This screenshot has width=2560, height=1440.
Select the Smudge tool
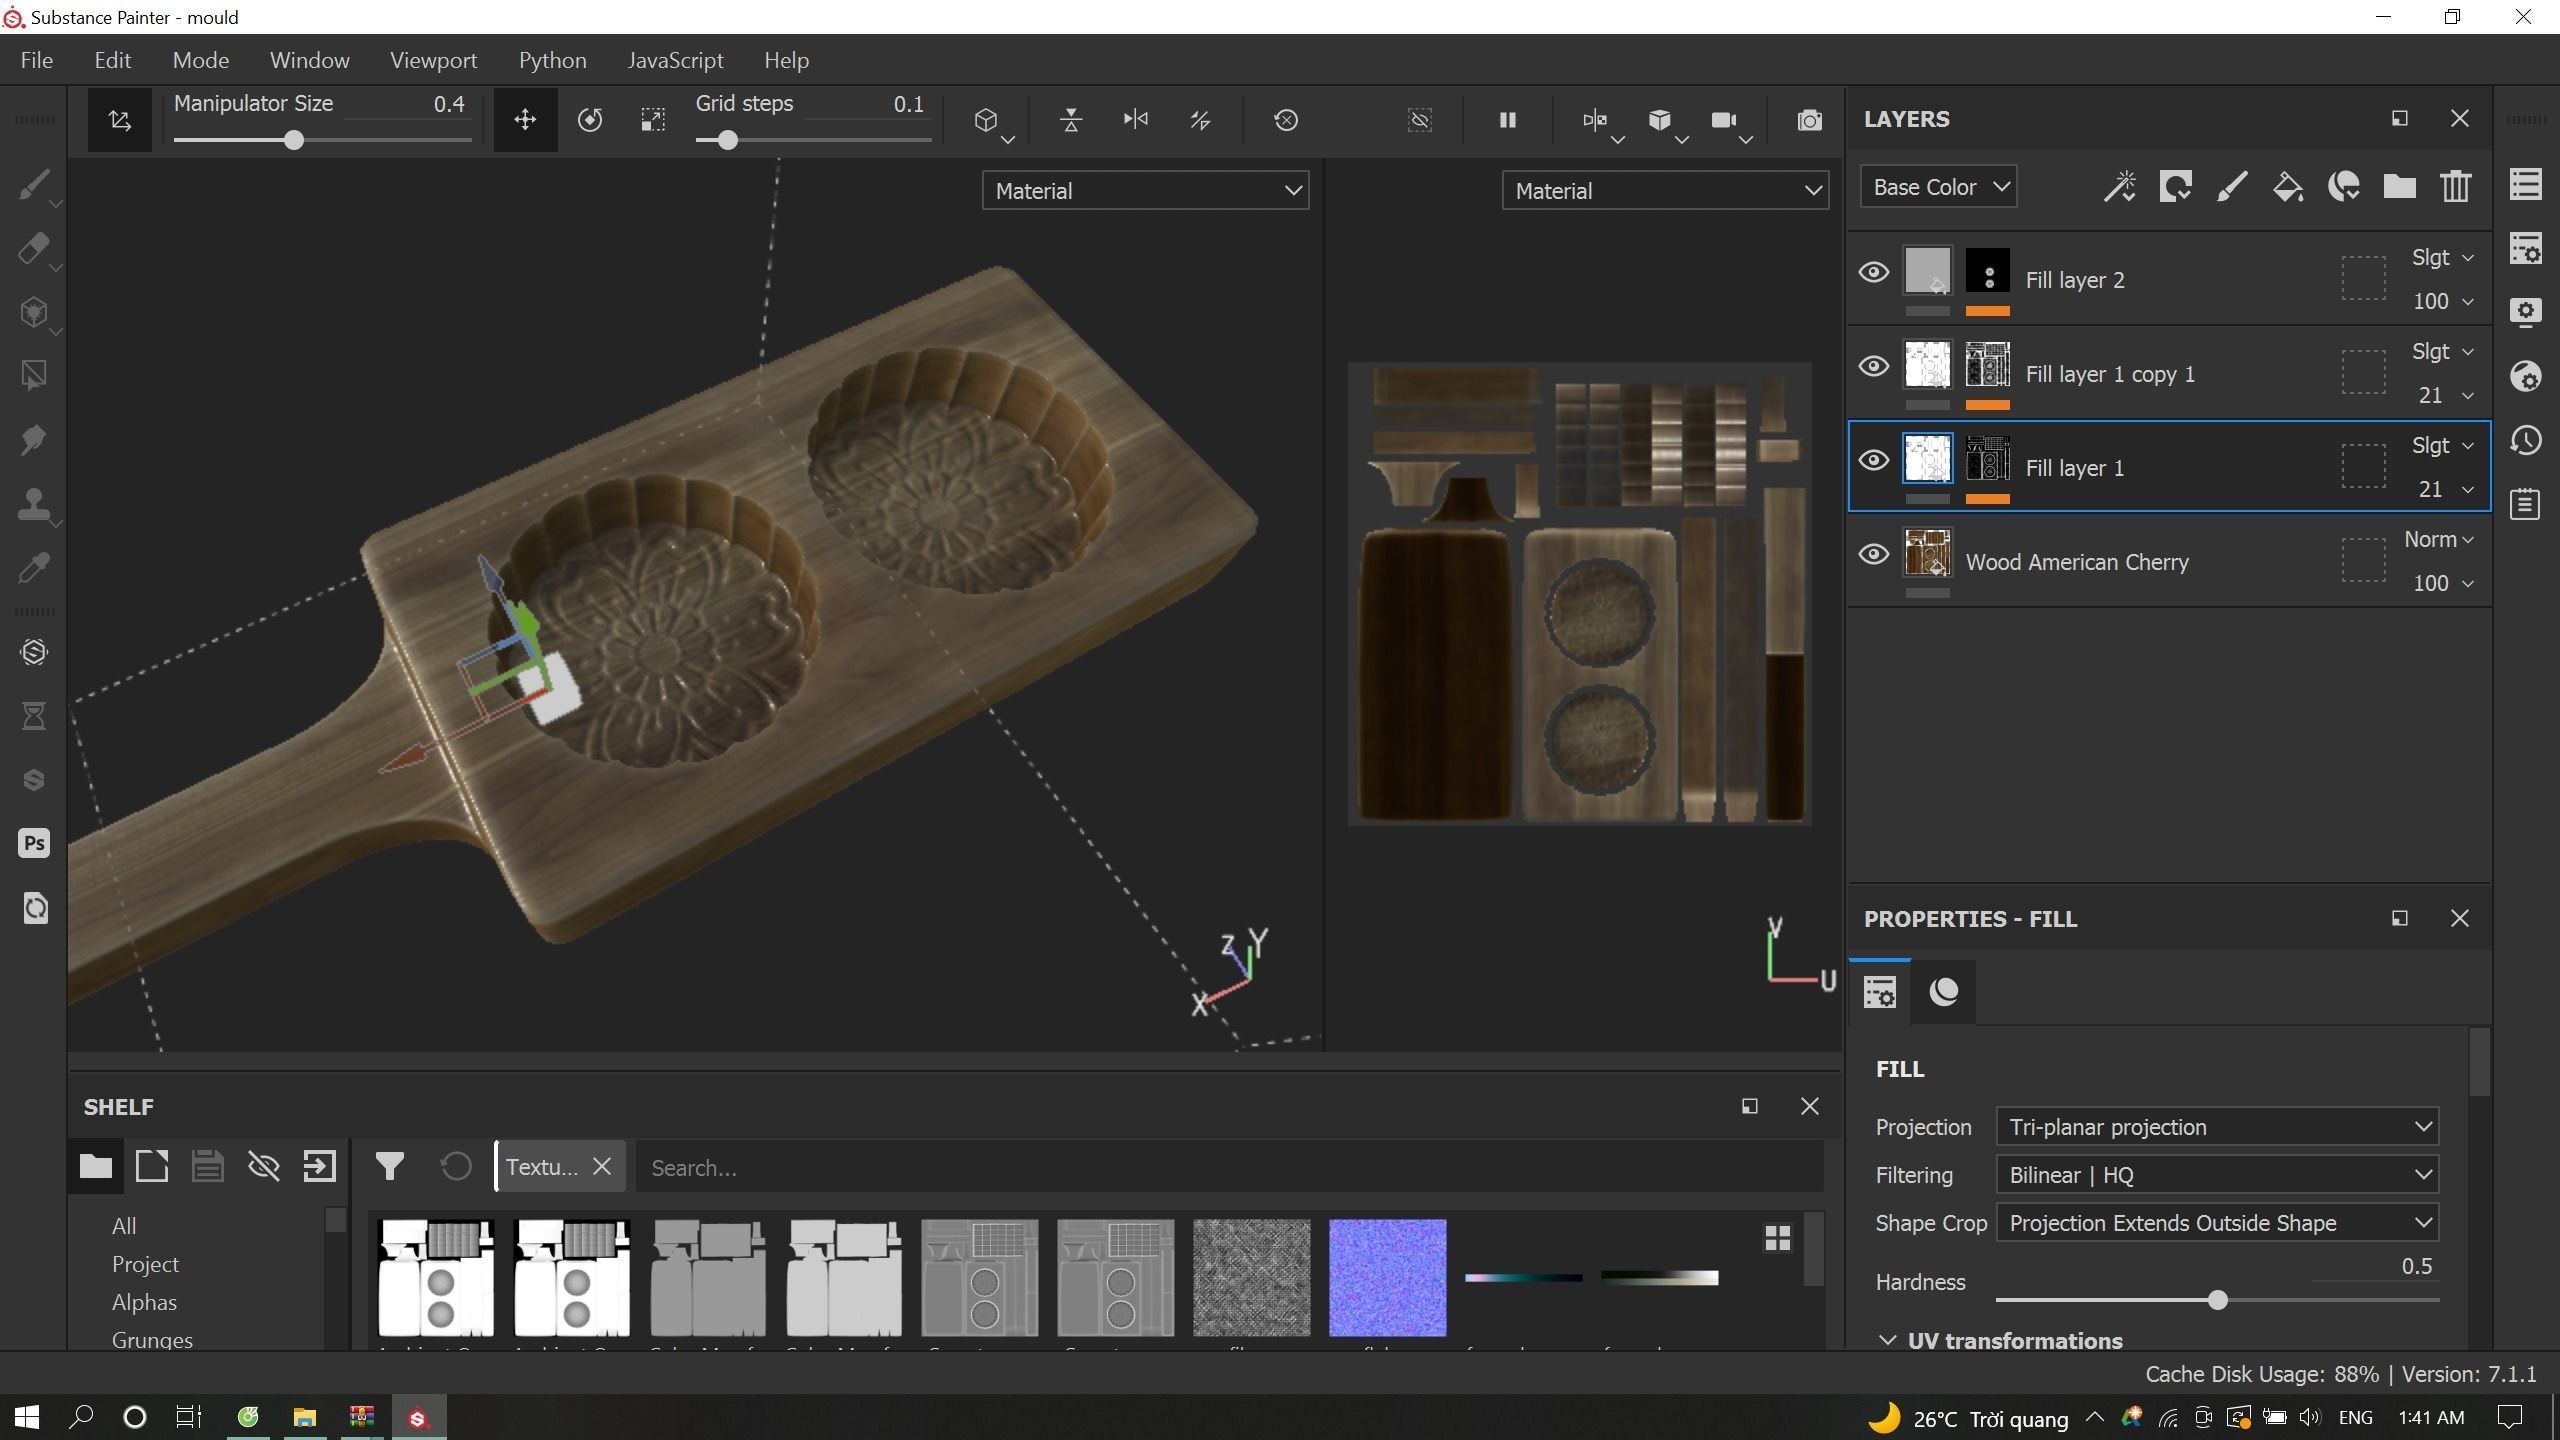tap(34, 440)
